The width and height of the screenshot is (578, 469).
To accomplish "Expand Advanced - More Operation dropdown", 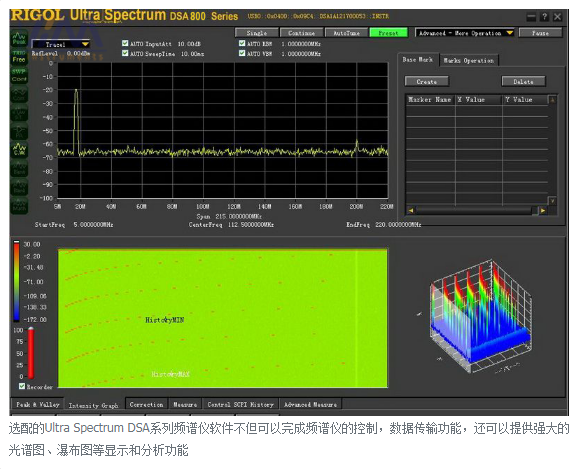I will point(464,33).
